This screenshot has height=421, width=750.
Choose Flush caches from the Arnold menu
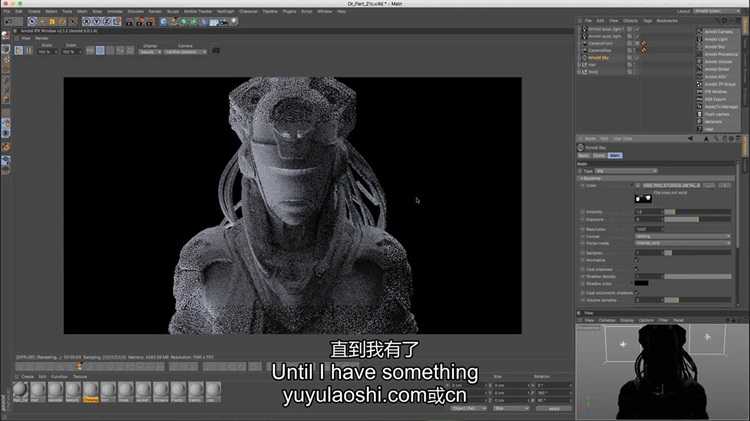[717, 114]
